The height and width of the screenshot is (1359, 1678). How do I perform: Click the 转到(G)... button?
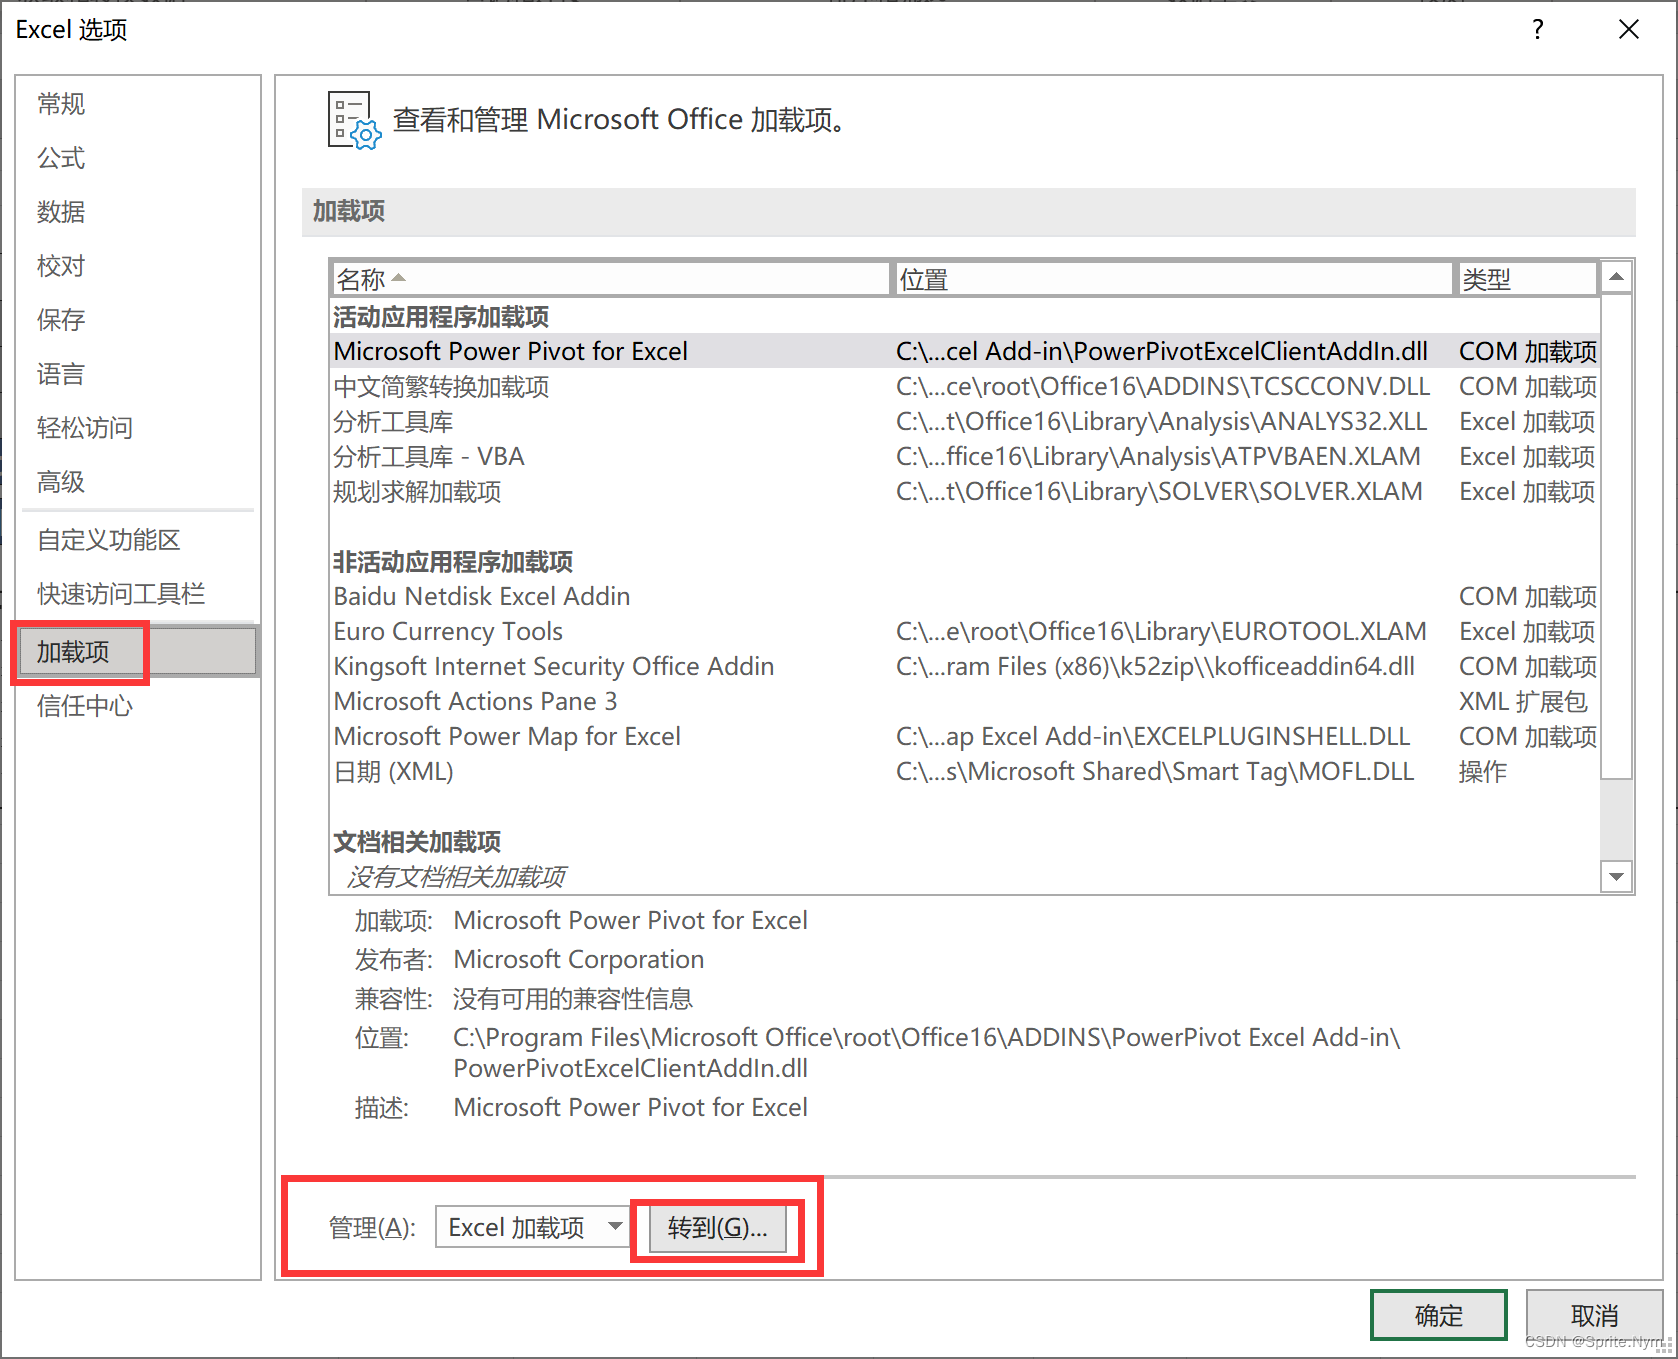(x=717, y=1227)
